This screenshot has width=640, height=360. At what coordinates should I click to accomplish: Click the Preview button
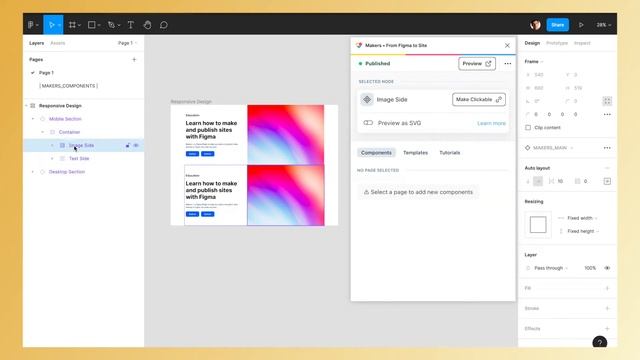point(477,64)
